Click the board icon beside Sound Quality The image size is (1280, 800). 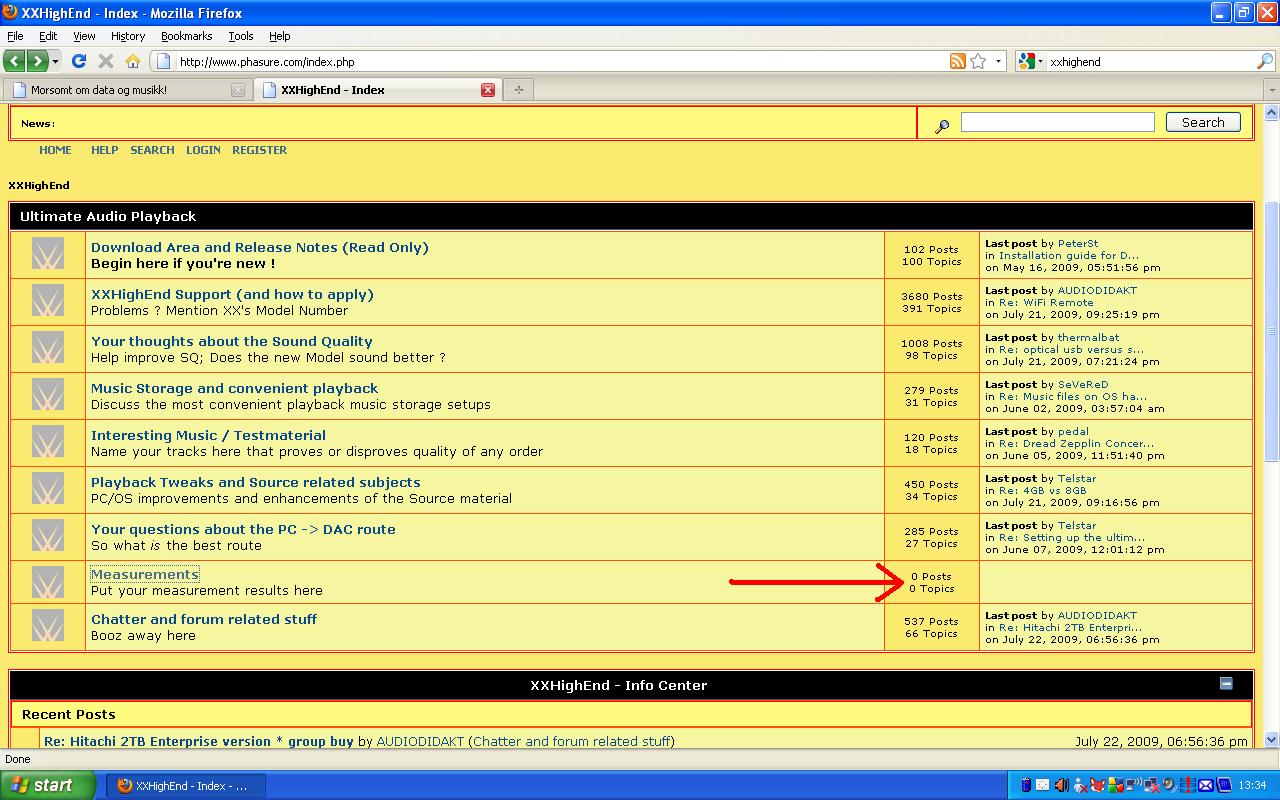tap(47, 348)
